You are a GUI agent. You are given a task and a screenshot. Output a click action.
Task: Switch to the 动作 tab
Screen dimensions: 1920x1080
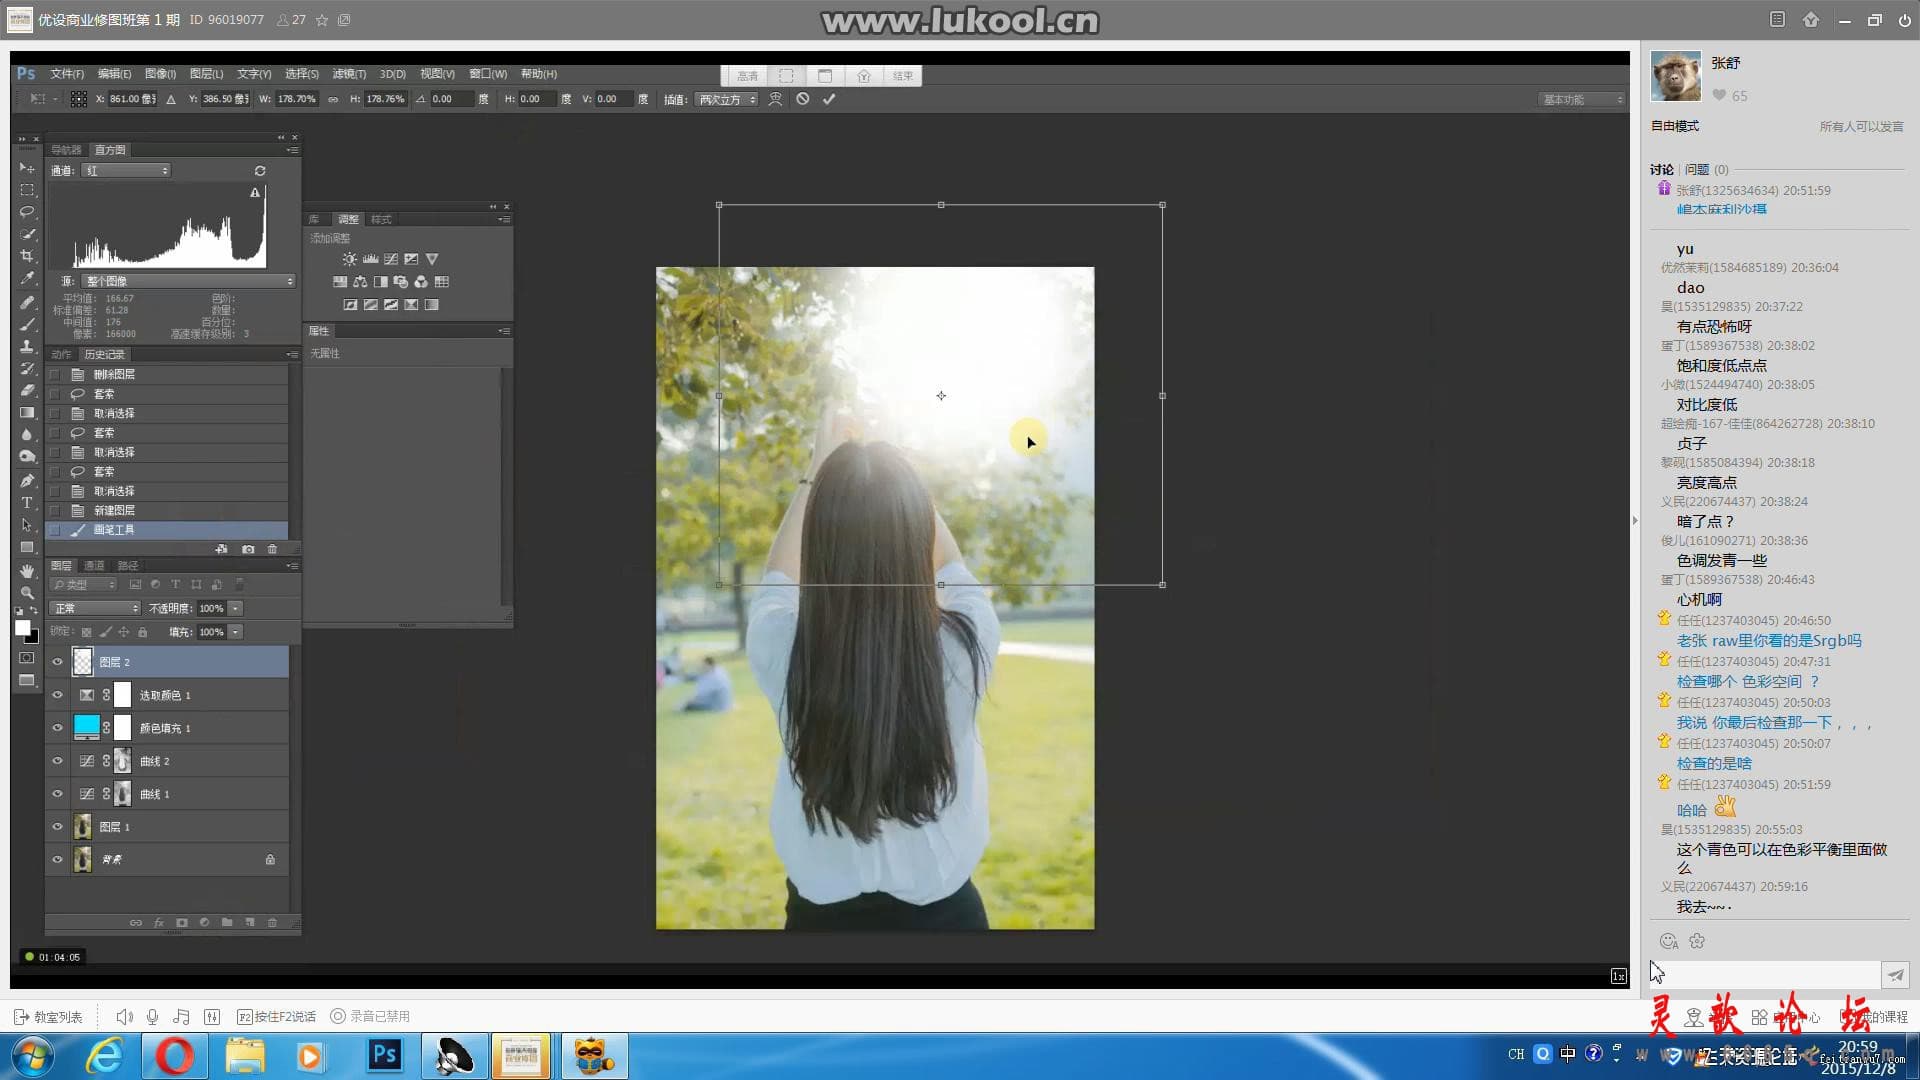coord(61,355)
